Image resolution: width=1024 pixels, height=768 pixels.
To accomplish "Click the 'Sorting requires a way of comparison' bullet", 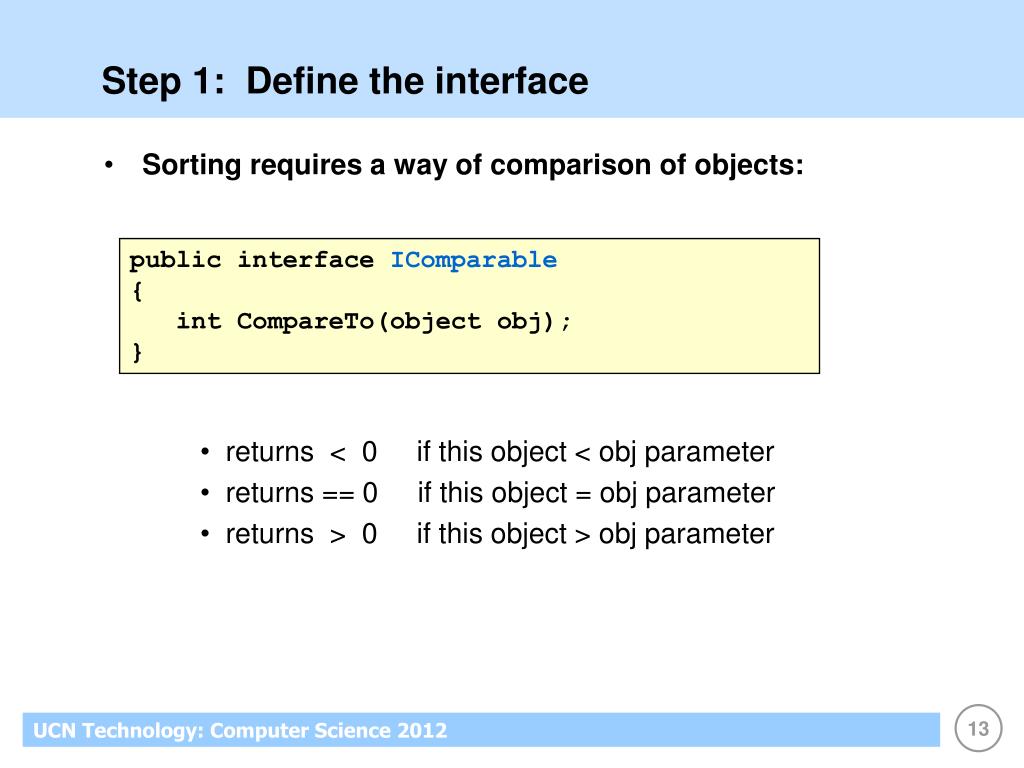I will (x=473, y=165).
